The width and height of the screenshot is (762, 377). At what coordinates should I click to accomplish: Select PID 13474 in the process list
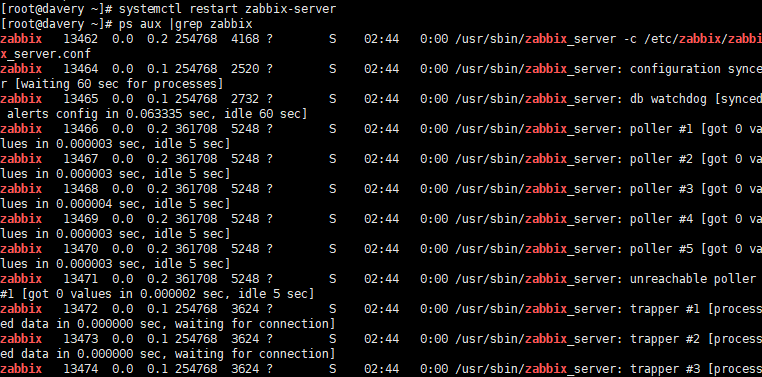tap(81, 369)
